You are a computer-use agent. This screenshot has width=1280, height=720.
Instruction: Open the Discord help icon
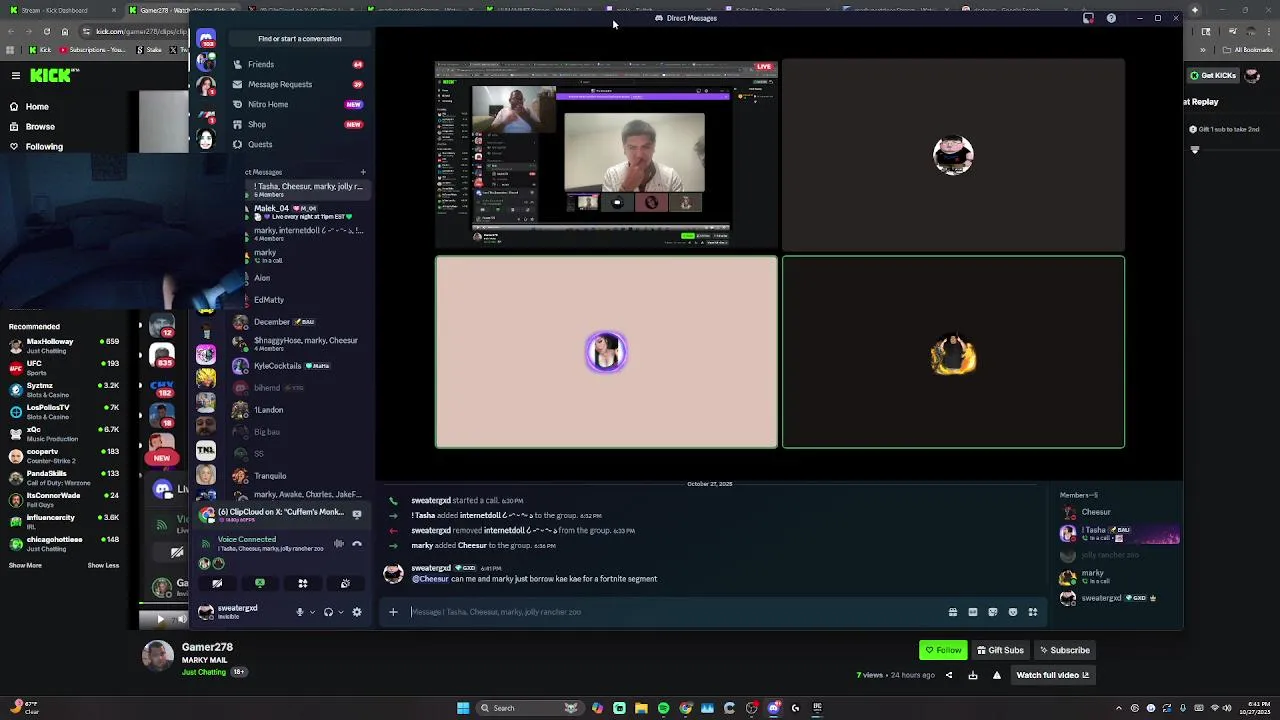1111,18
